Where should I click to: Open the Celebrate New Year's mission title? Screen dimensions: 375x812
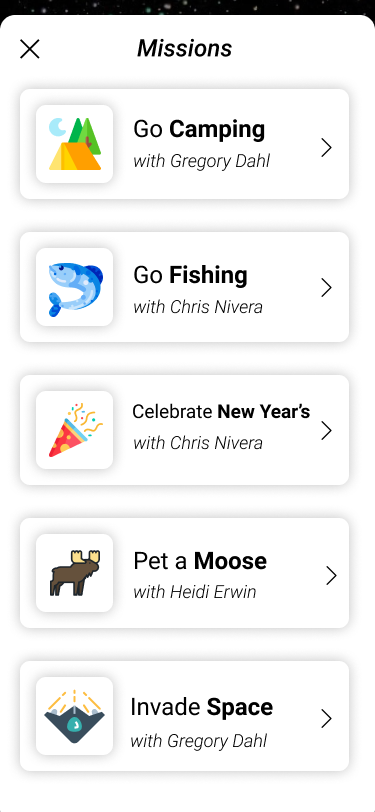(221, 412)
